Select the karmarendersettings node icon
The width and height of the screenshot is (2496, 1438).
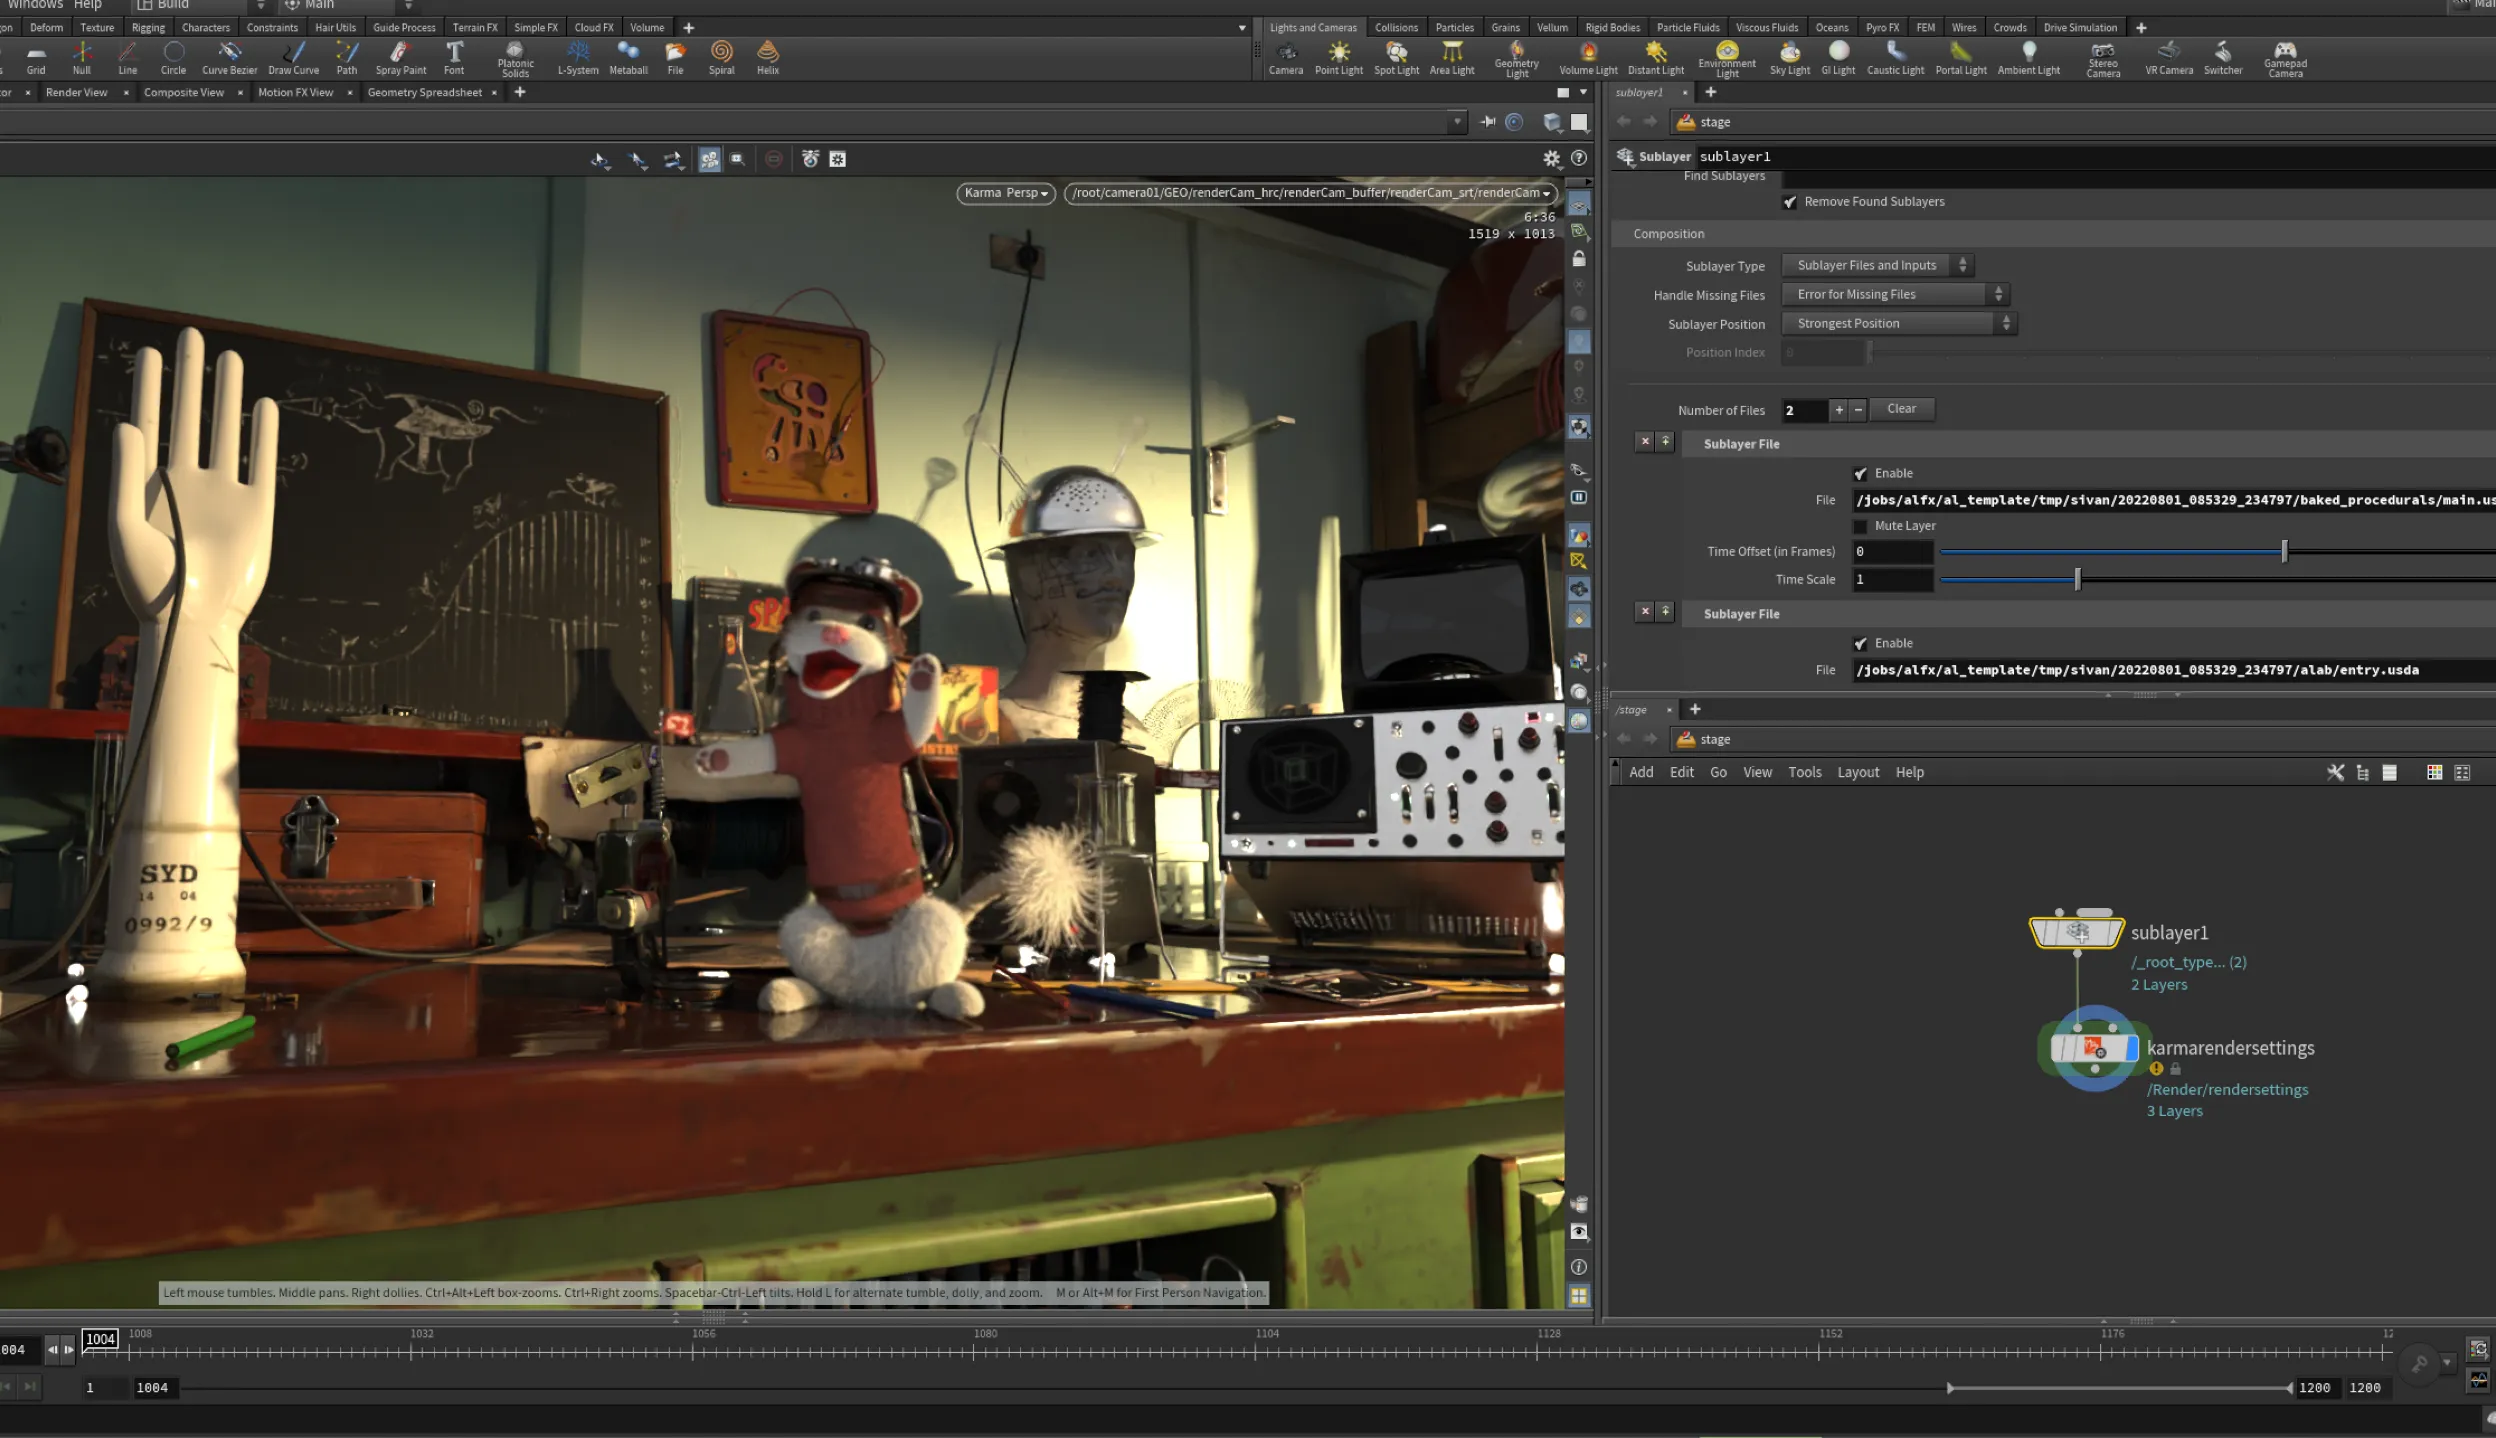tap(2091, 1046)
